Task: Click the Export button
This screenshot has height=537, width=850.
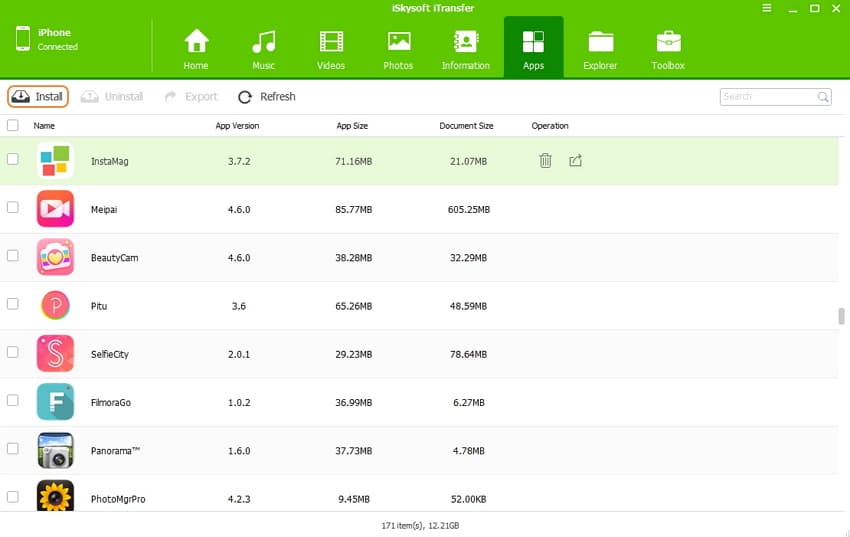Action: pyautogui.click(x=191, y=96)
